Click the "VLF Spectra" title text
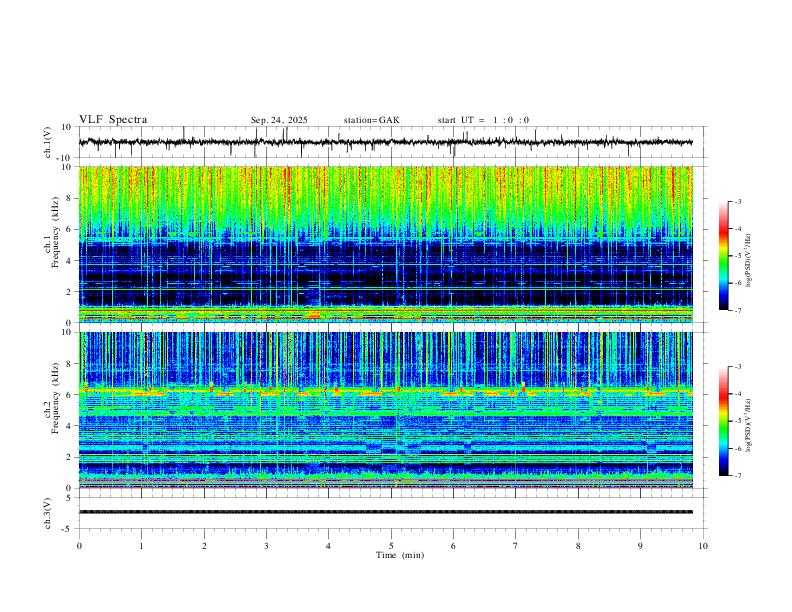 click(113, 120)
